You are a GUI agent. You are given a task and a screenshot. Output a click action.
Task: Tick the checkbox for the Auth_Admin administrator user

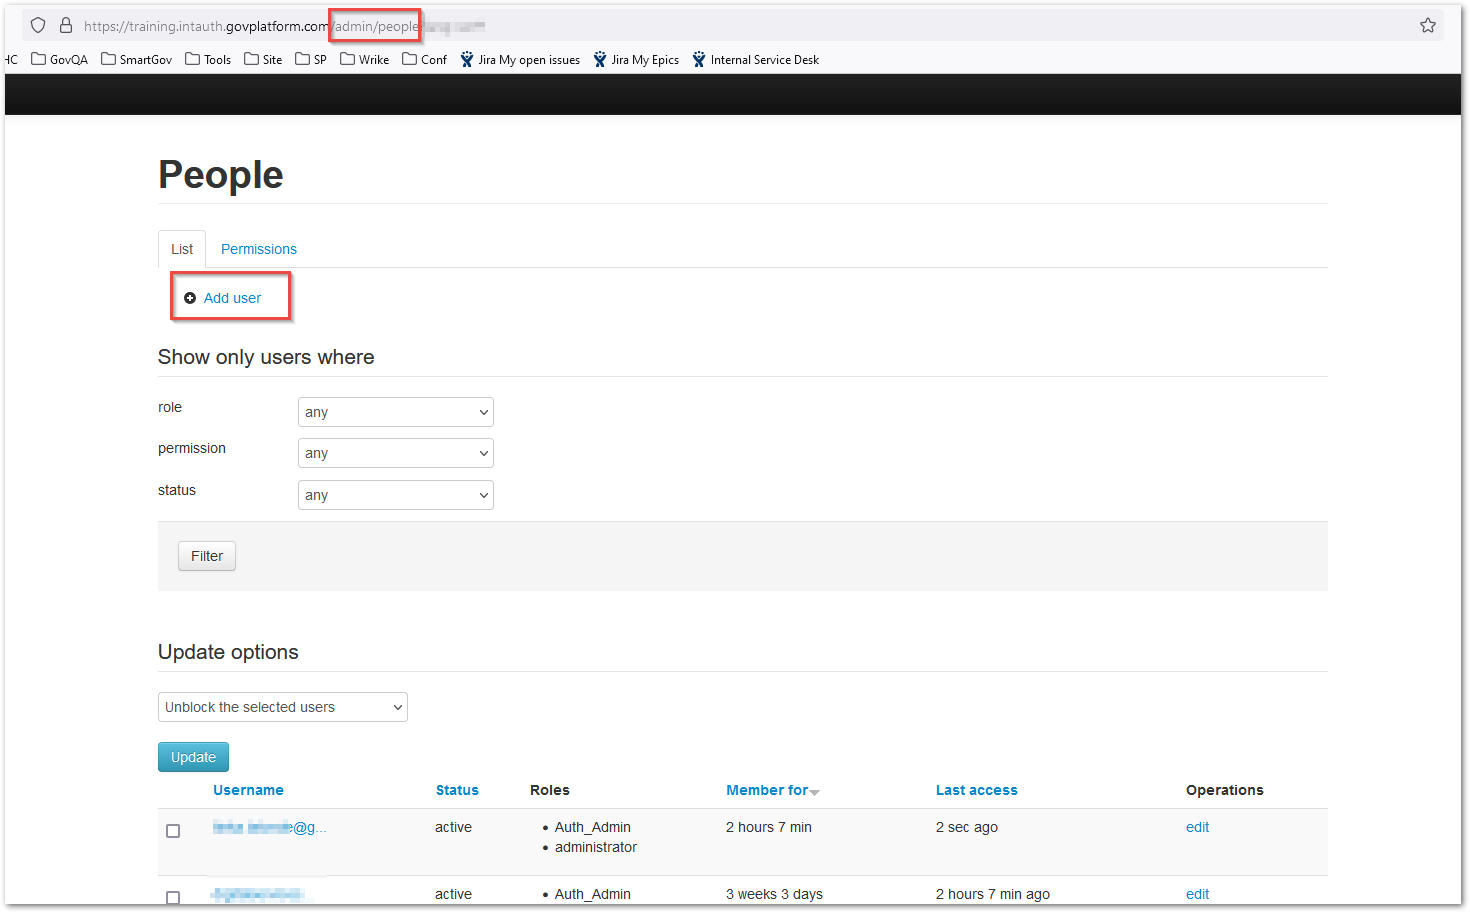click(x=173, y=831)
